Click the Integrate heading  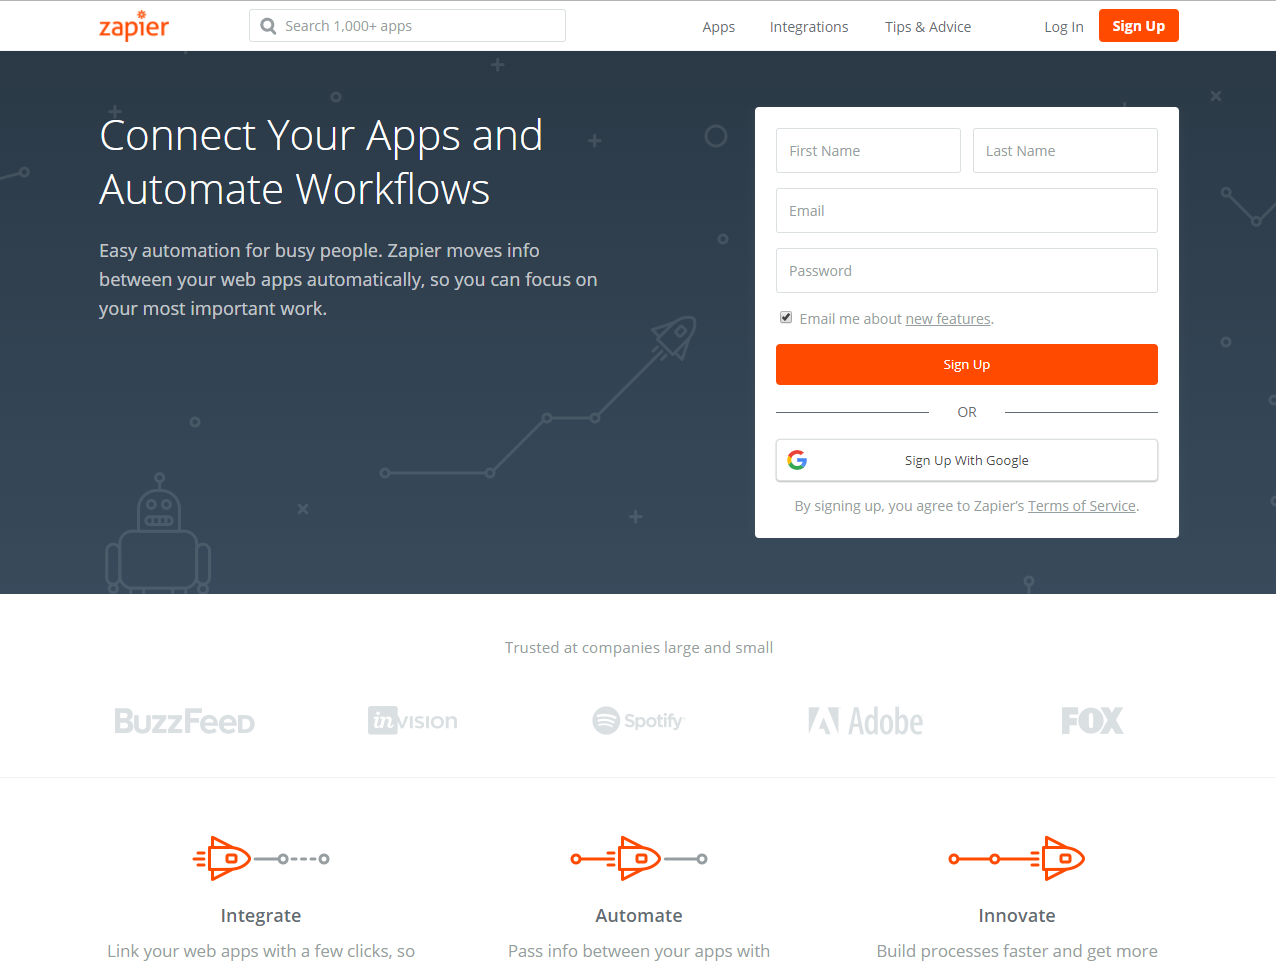click(x=261, y=916)
